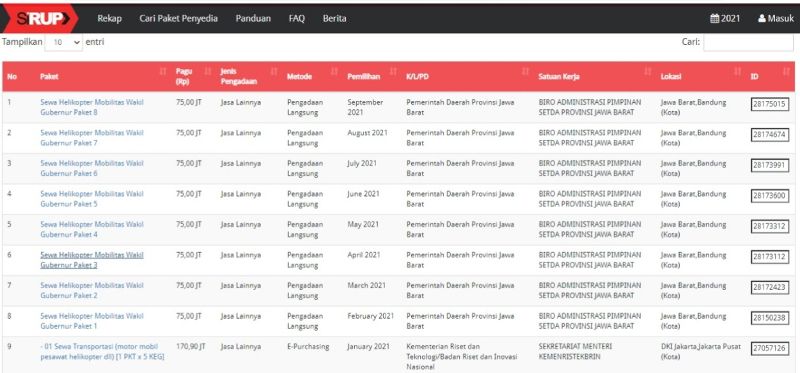Sort by Pagu (Rp) column arrows
Image resolution: width=800 pixels, height=373 pixels.
[208, 71]
